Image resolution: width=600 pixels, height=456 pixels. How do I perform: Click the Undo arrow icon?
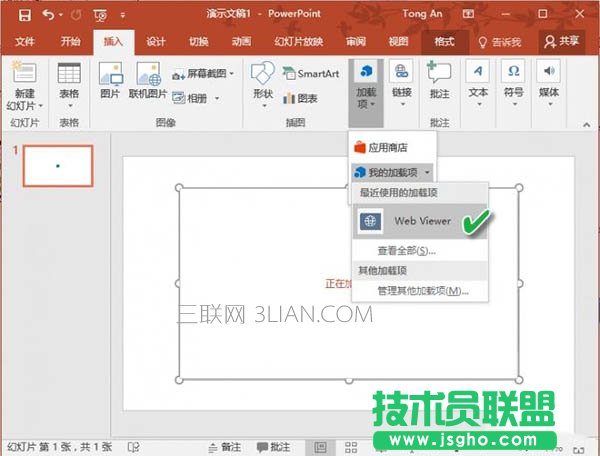click(x=48, y=15)
